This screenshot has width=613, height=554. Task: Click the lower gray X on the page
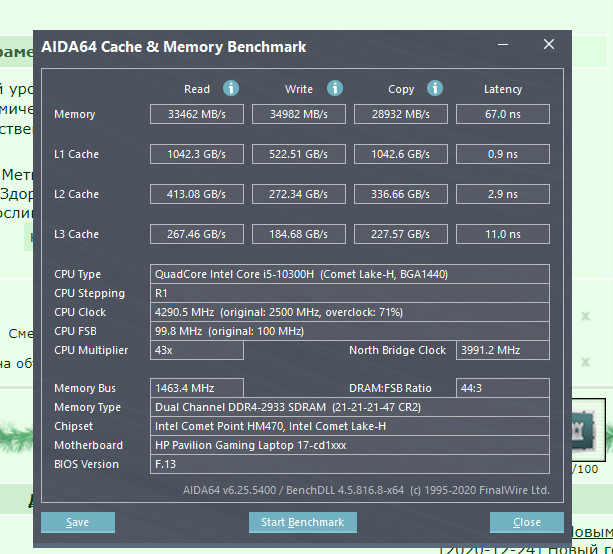coord(585,362)
